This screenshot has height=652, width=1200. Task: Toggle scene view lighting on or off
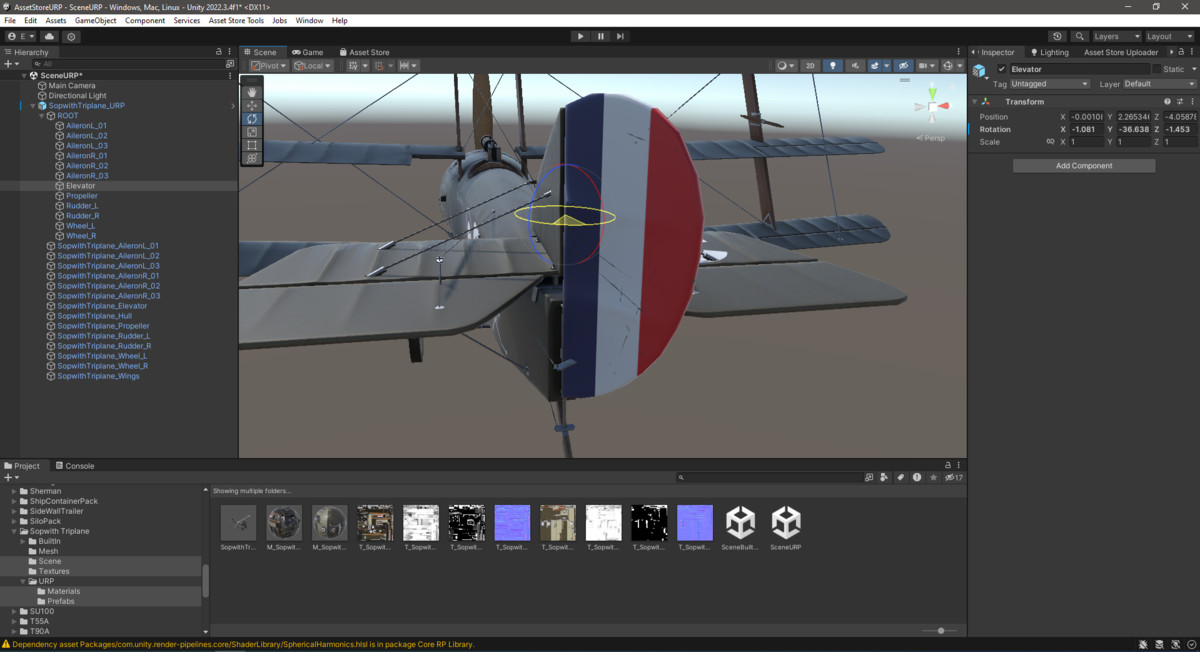834,65
